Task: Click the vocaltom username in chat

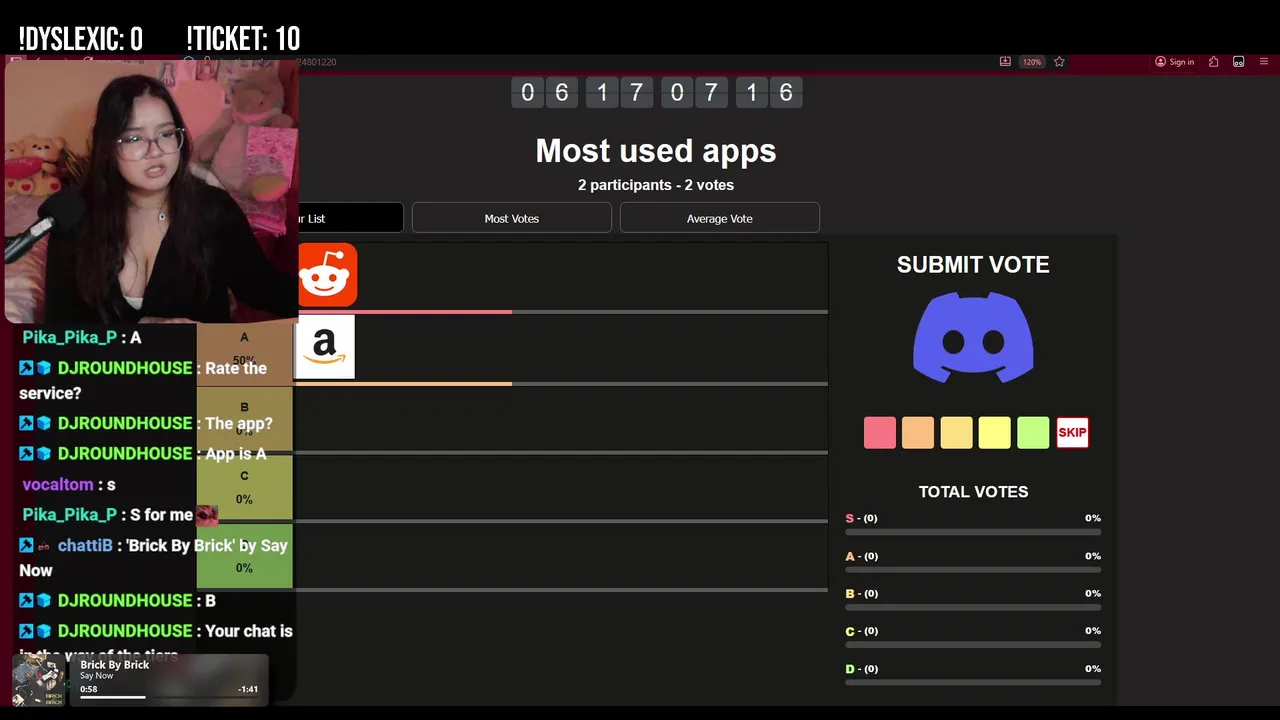Action: (57, 484)
